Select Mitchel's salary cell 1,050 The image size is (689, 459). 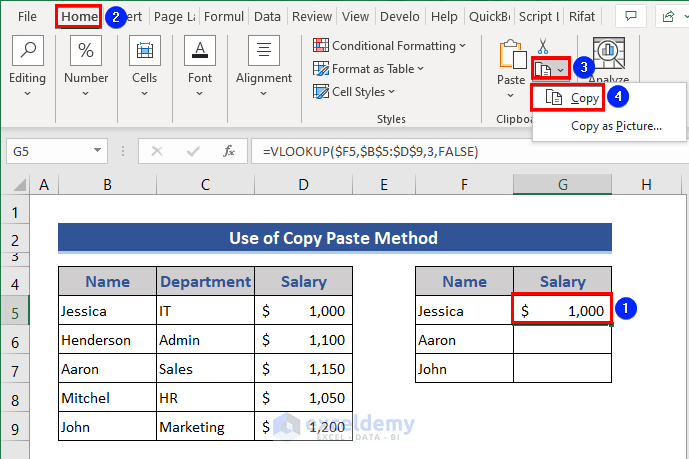tap(304, 398)
